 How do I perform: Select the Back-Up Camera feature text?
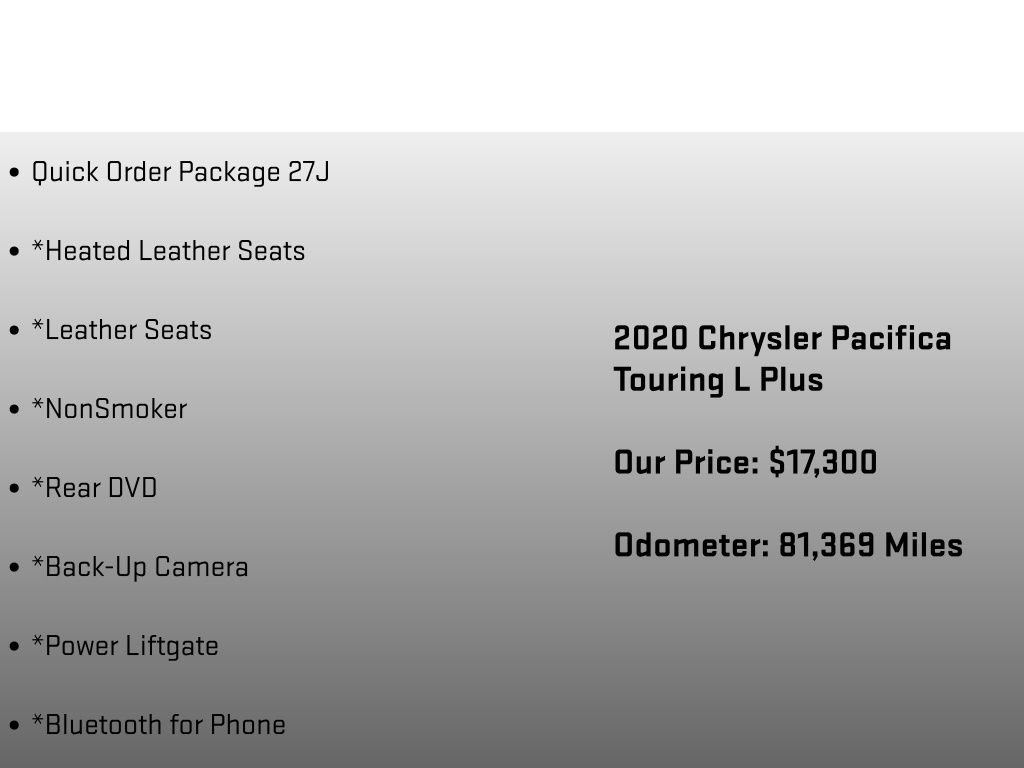[140, 568]
